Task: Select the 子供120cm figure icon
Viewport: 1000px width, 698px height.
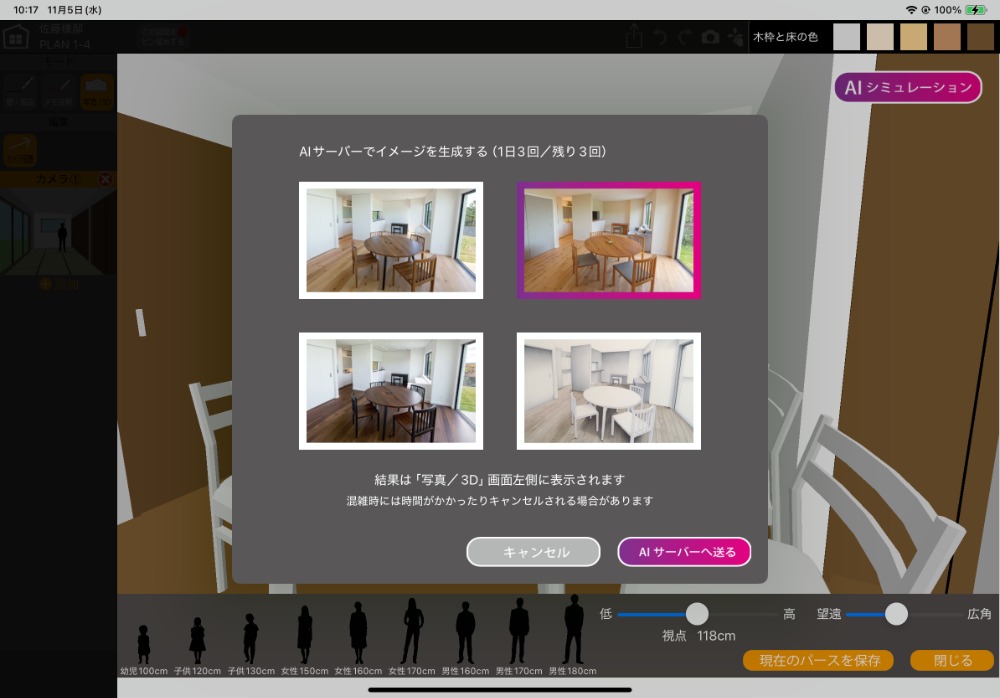Action: tap(197, 640)
